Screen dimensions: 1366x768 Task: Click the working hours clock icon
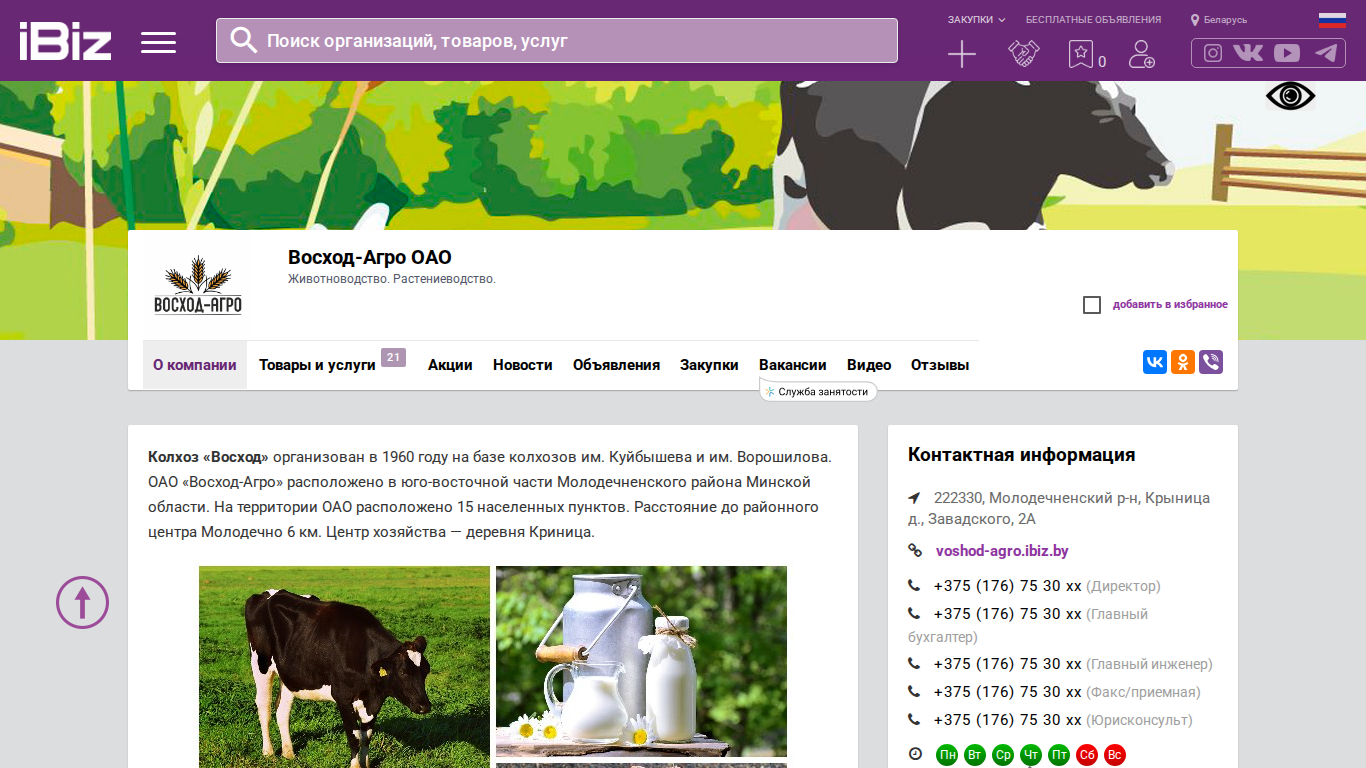click(x=914, y=754)
